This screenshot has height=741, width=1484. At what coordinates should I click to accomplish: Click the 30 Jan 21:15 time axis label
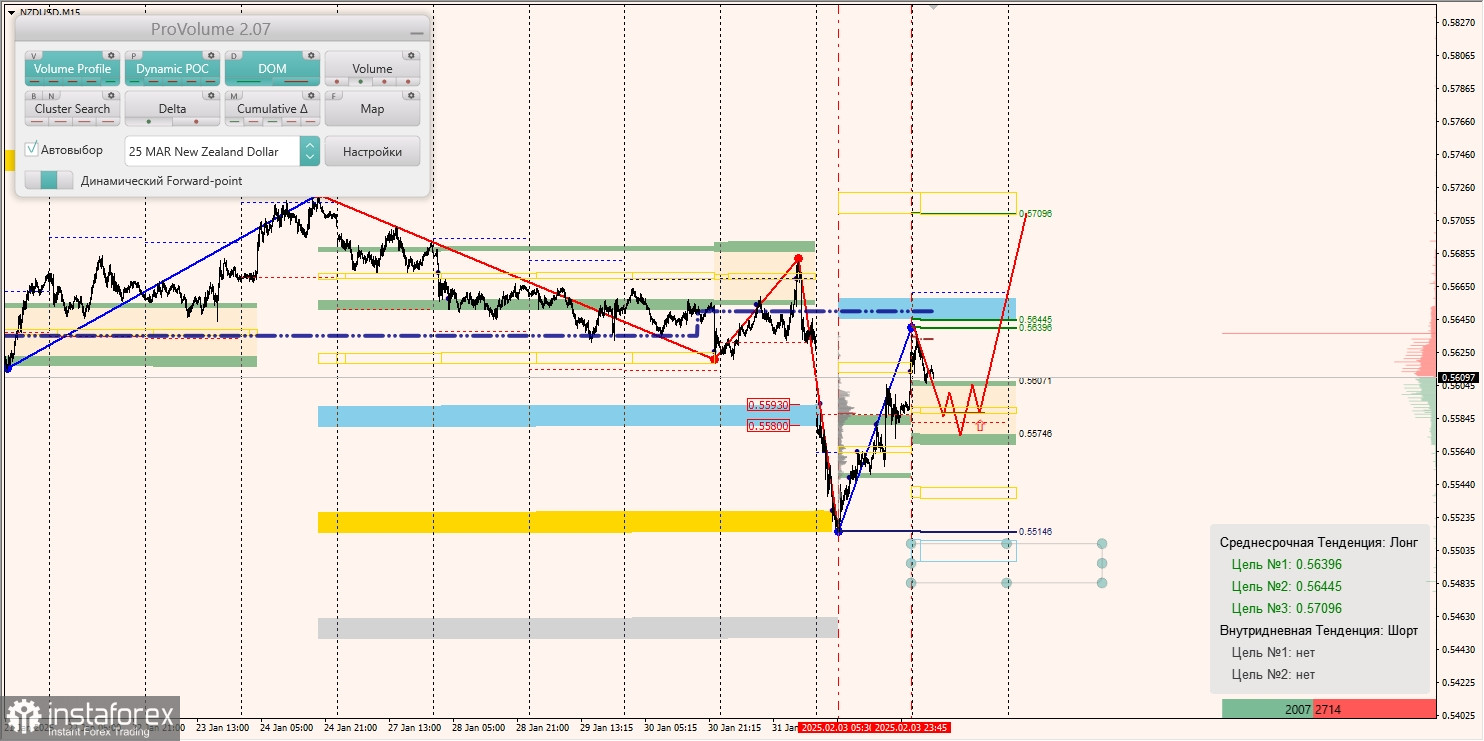click(736, 728)
